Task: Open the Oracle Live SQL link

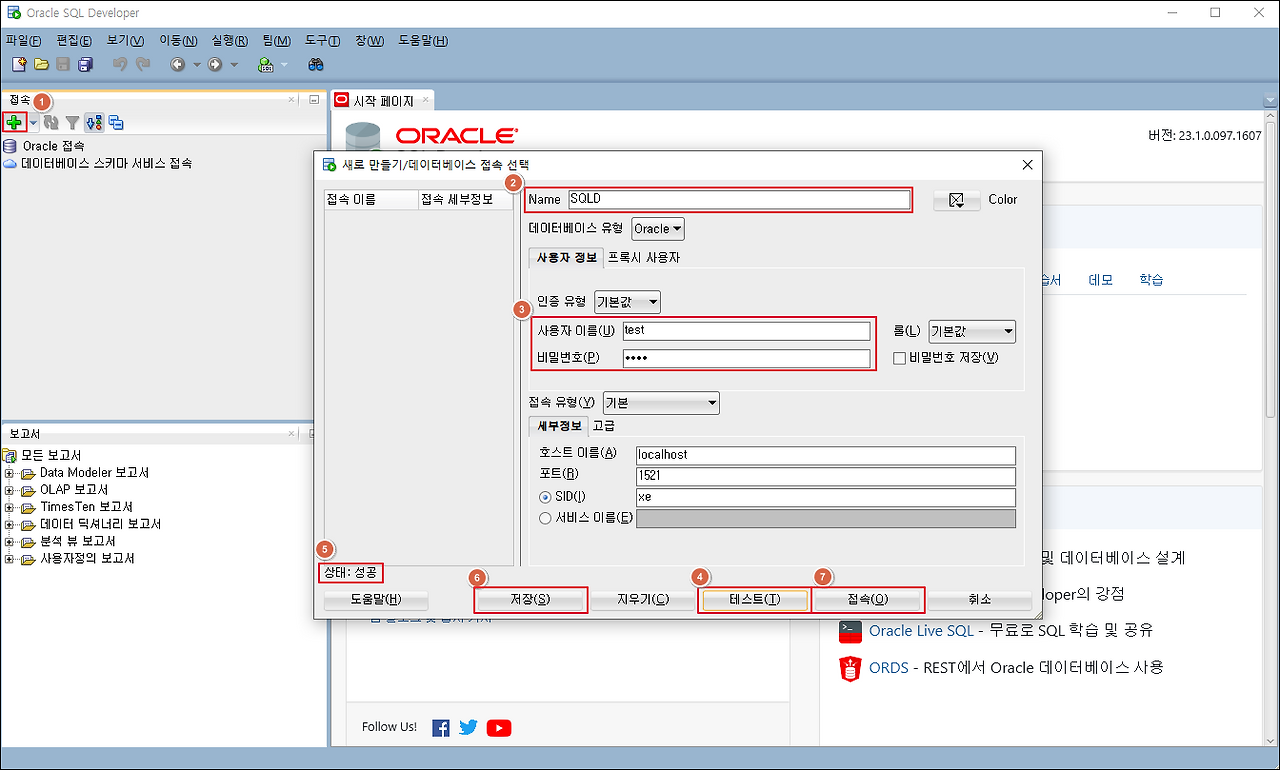Action: [921, 631]
